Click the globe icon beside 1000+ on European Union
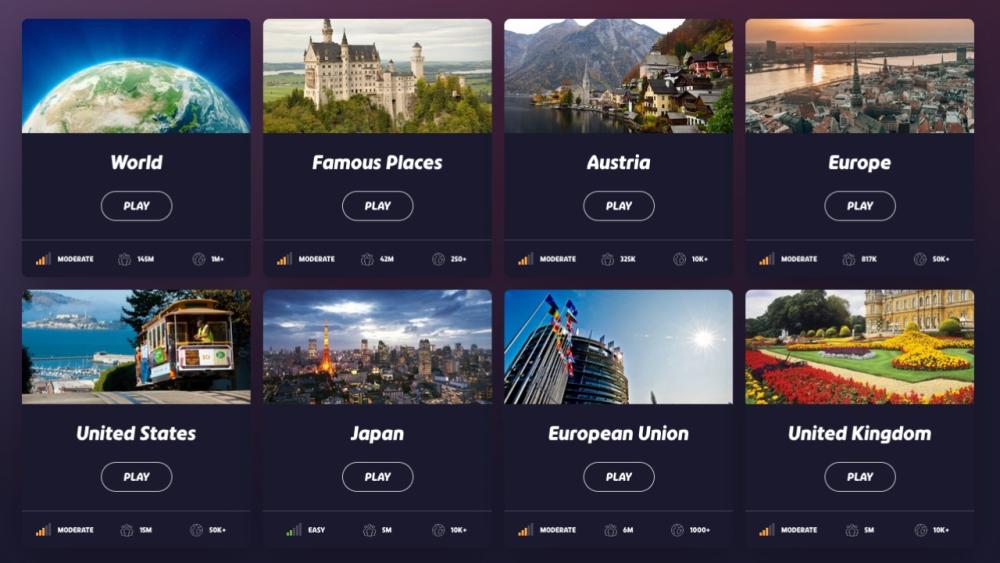The width and height of the screenshot is (1000, 563). point(677,530)
